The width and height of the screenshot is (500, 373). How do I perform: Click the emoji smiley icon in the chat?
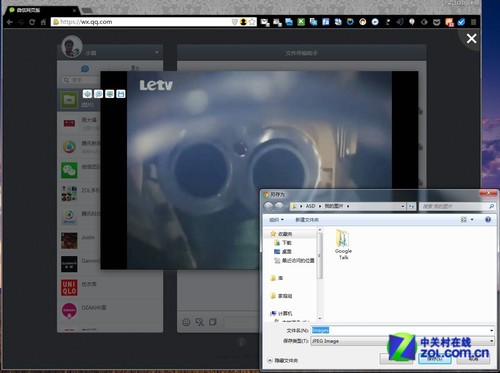[186, 322]
